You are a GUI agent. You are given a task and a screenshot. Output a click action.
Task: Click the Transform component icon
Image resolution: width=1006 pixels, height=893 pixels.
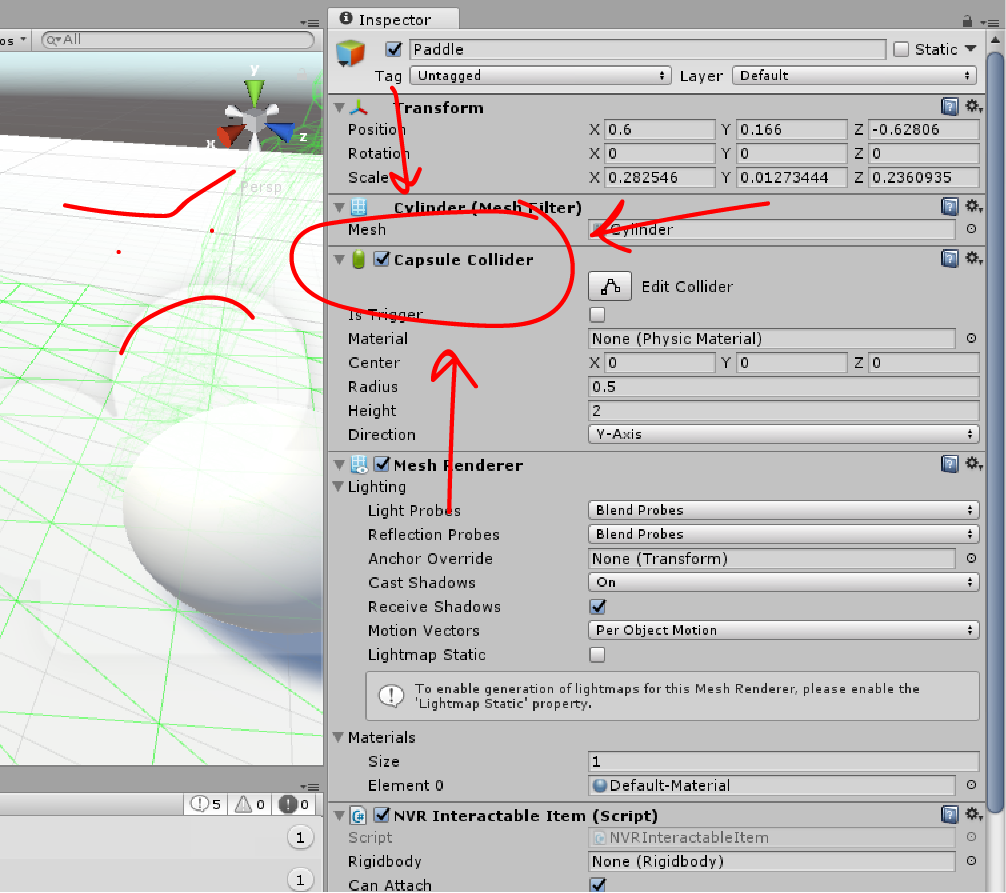358,107
